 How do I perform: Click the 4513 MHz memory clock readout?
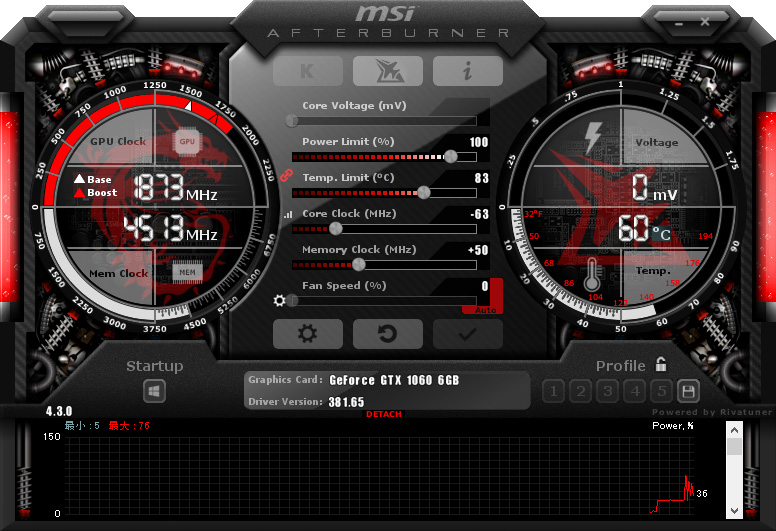170,228
